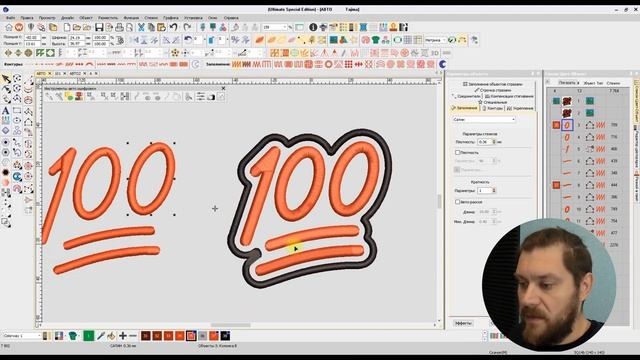Select the lettering A tool in toolbox
Screen dimensions: 640x360
(x=6, y=111)
